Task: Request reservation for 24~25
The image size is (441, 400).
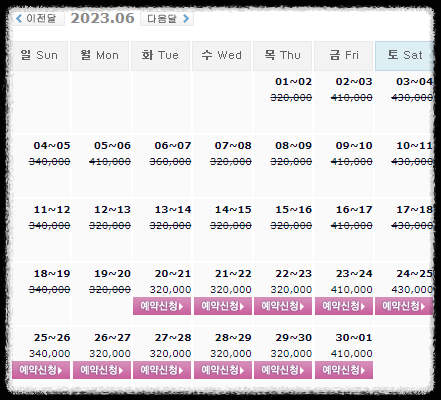Action: pos(404,306)
